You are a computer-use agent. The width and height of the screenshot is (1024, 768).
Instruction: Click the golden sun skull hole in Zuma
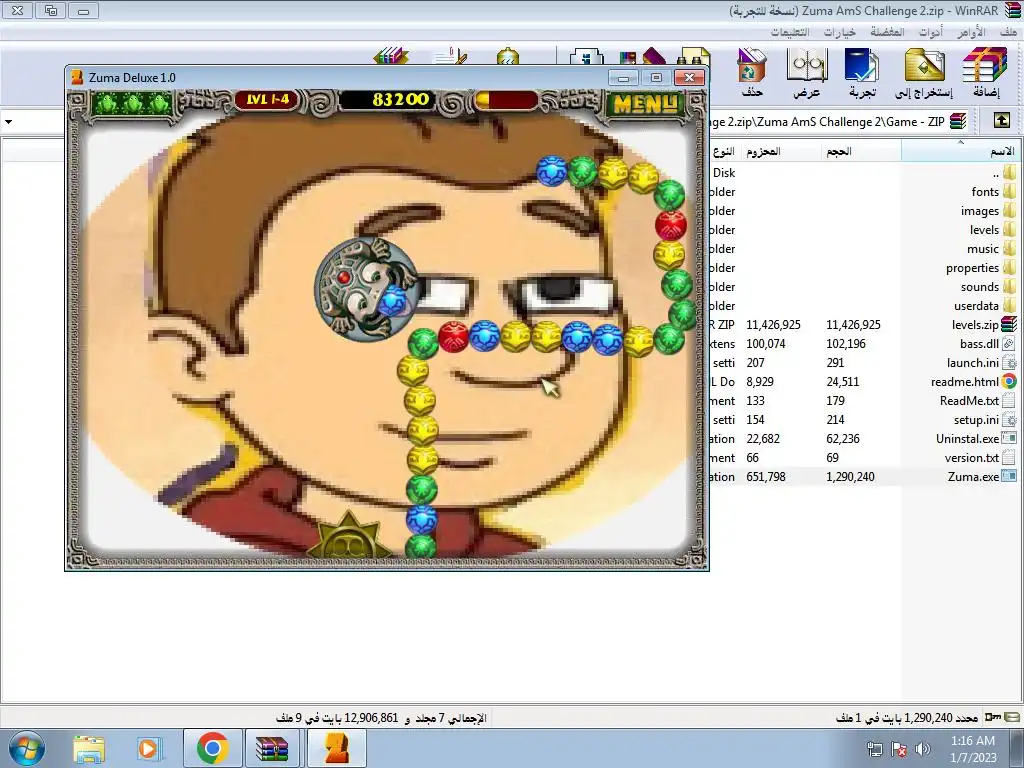tap(348, 535)
